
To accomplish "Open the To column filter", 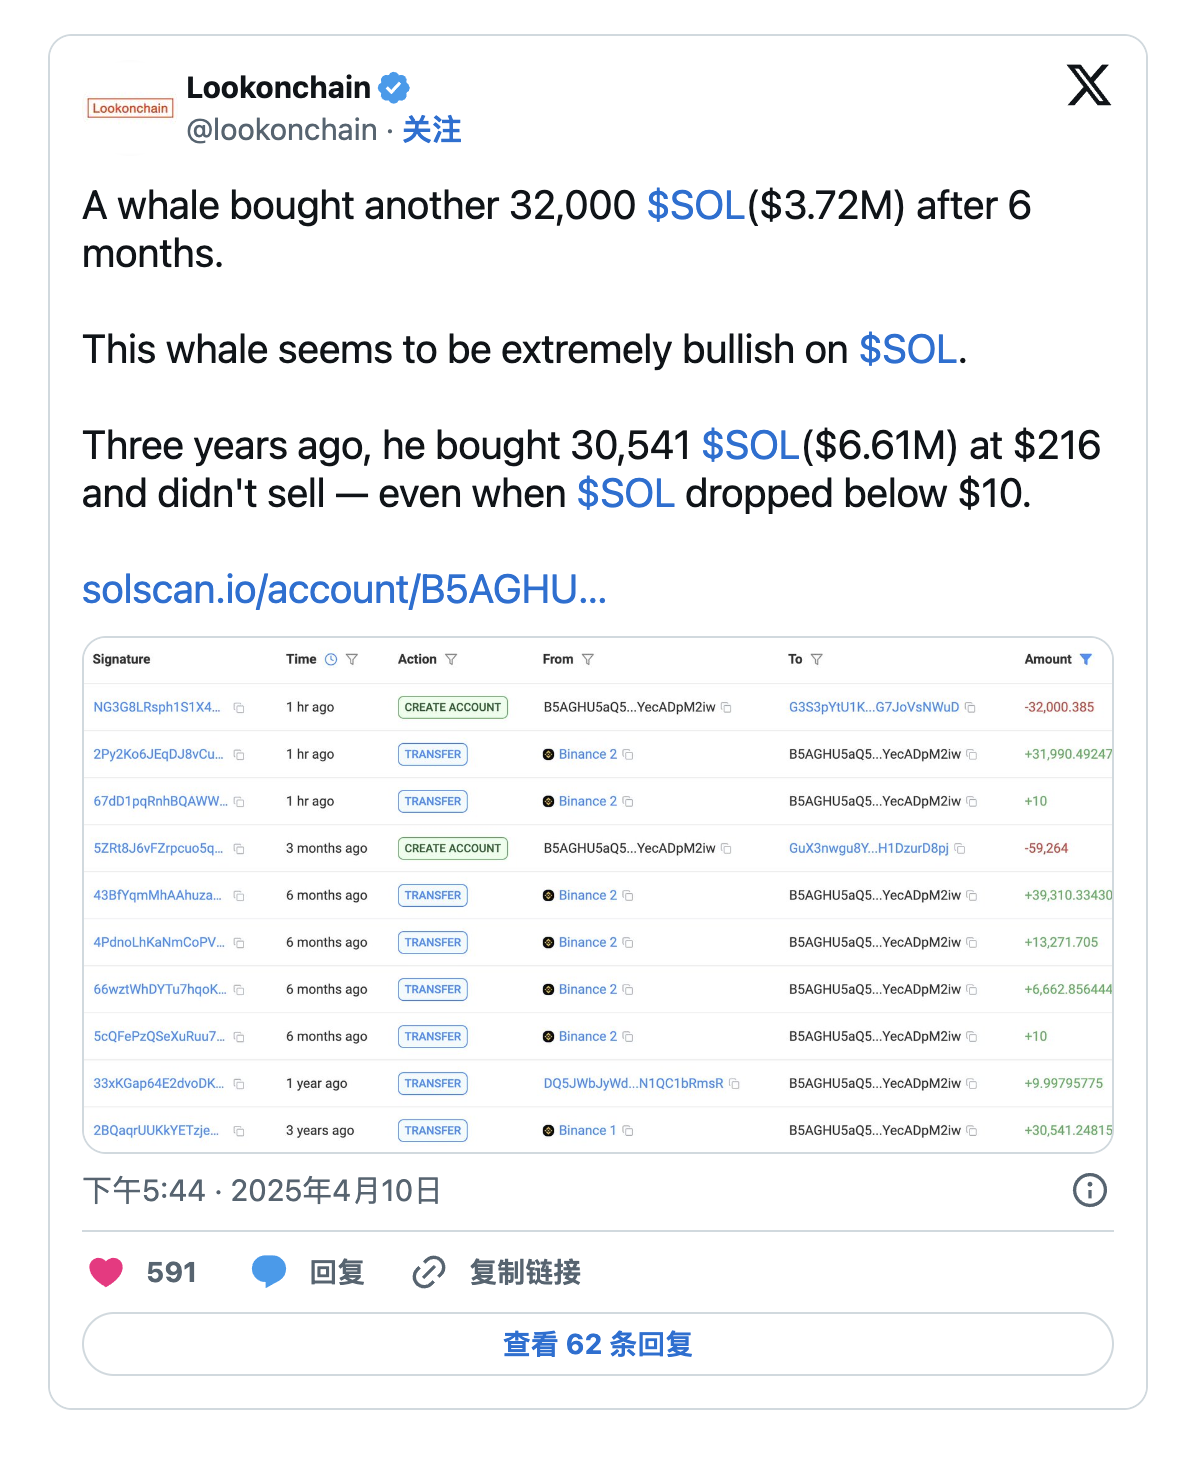I will tap(817, 660).
